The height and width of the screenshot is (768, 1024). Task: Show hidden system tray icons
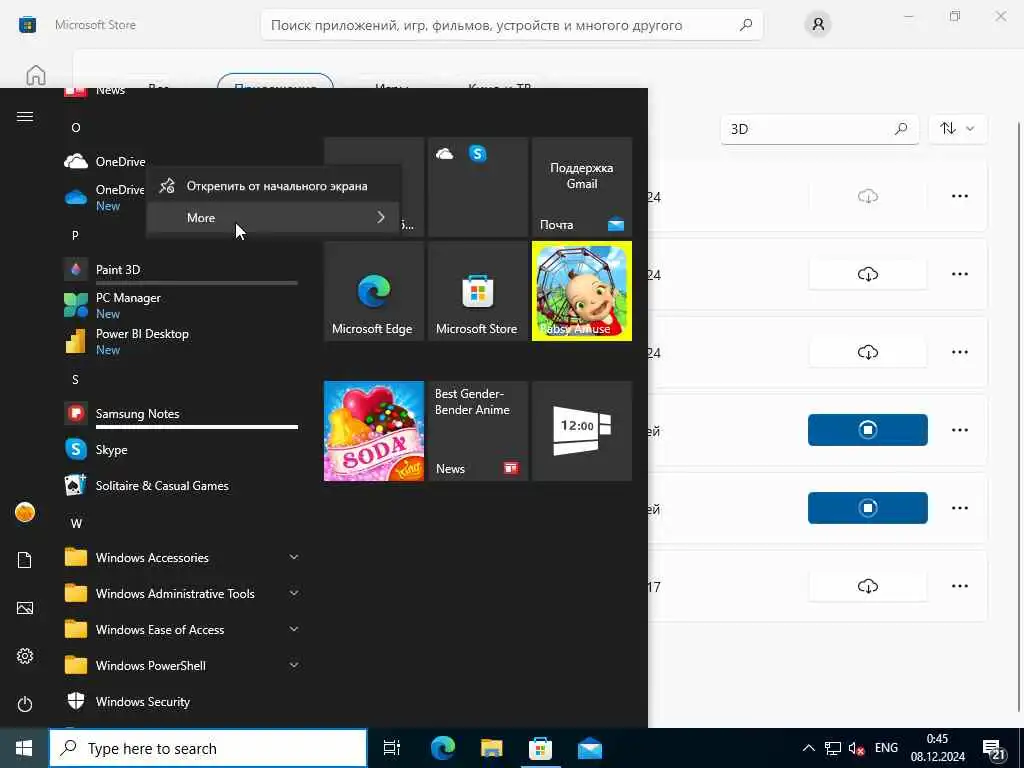(x=808, y=748)
